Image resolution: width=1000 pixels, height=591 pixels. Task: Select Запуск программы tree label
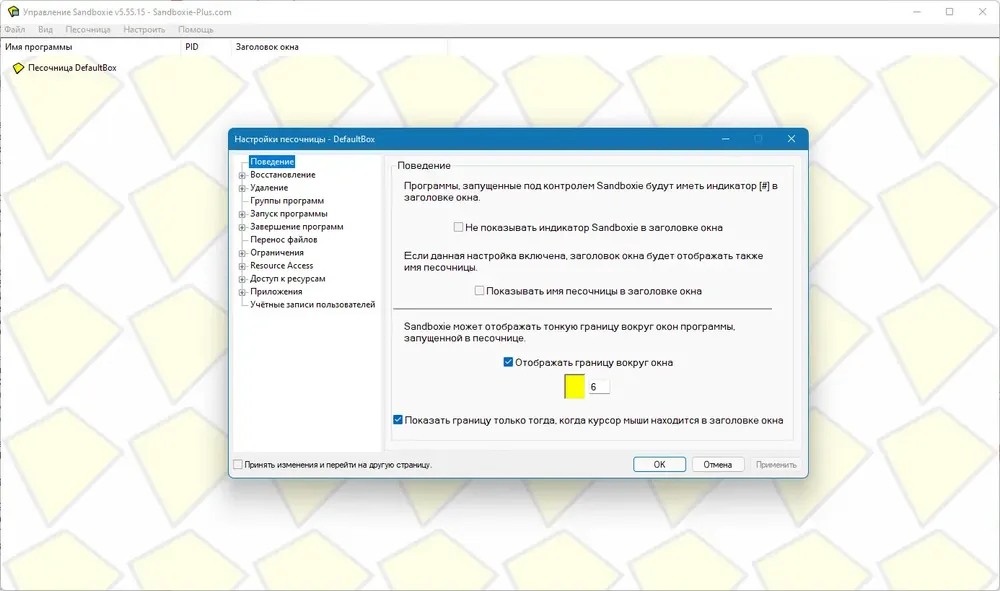288,214
